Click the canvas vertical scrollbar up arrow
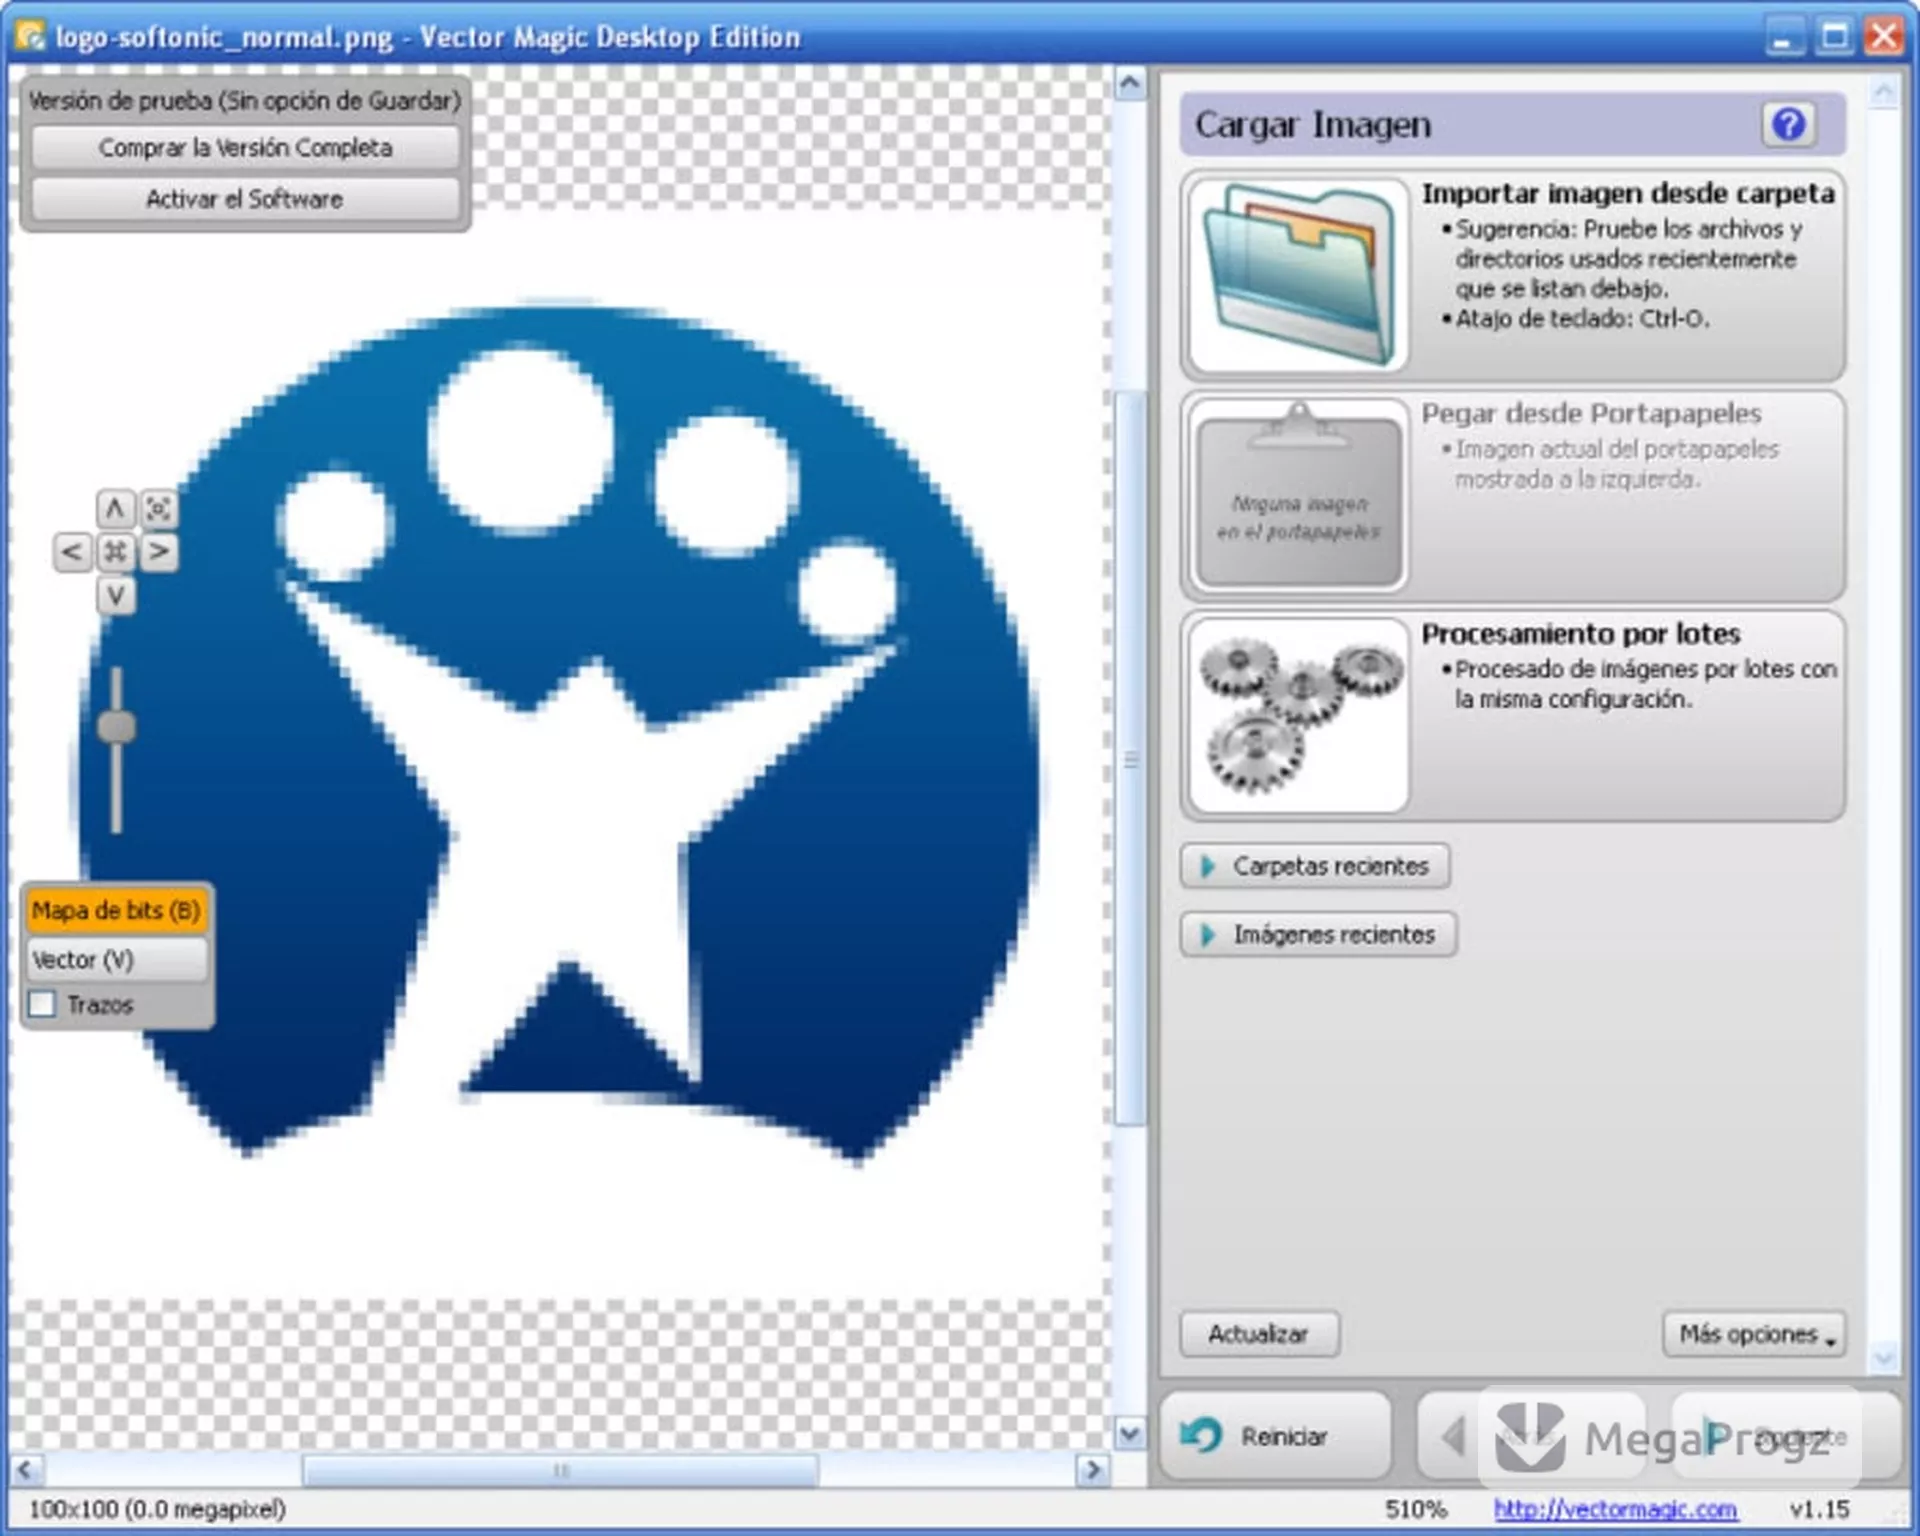1920x1536 pixels. coord(1130,83)
